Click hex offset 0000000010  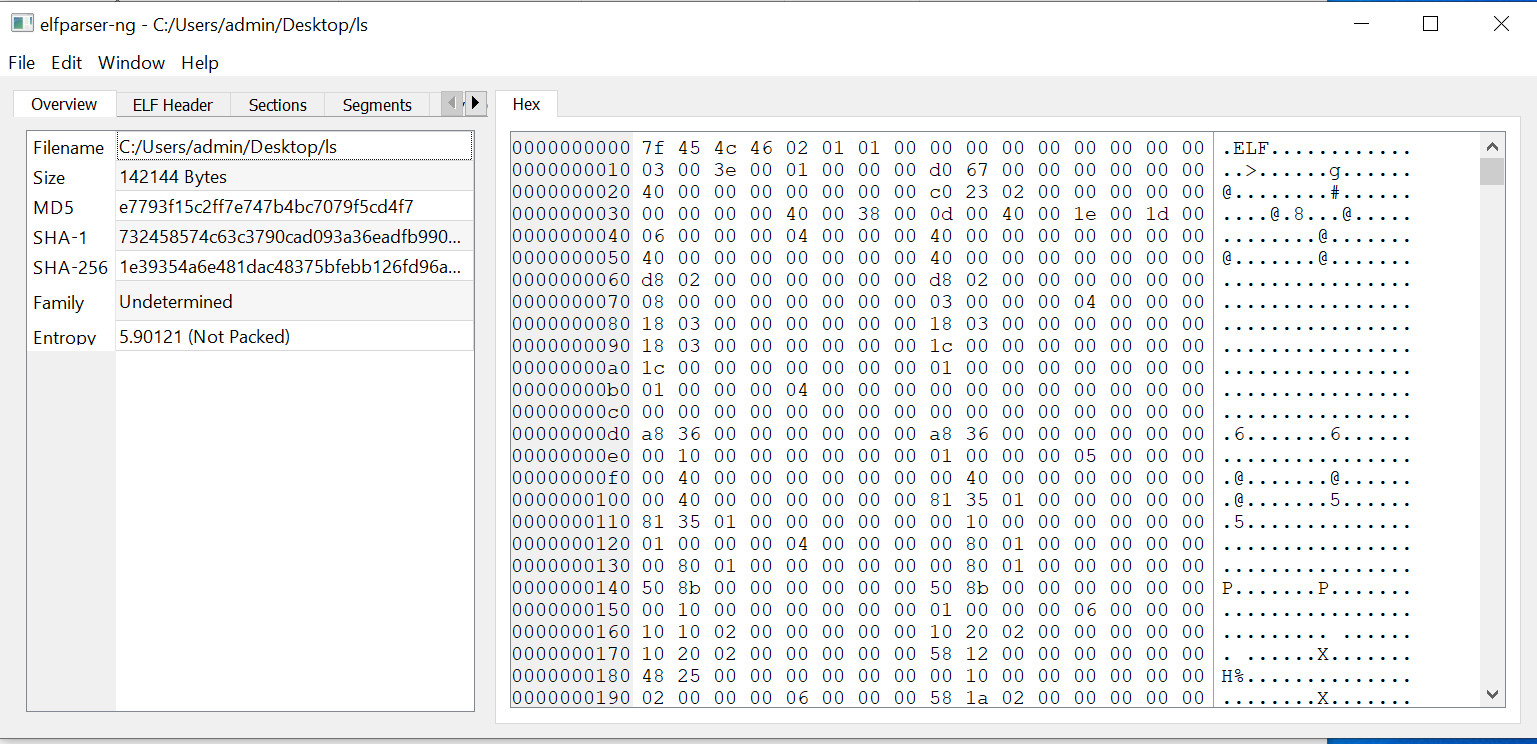click(572, 170)
